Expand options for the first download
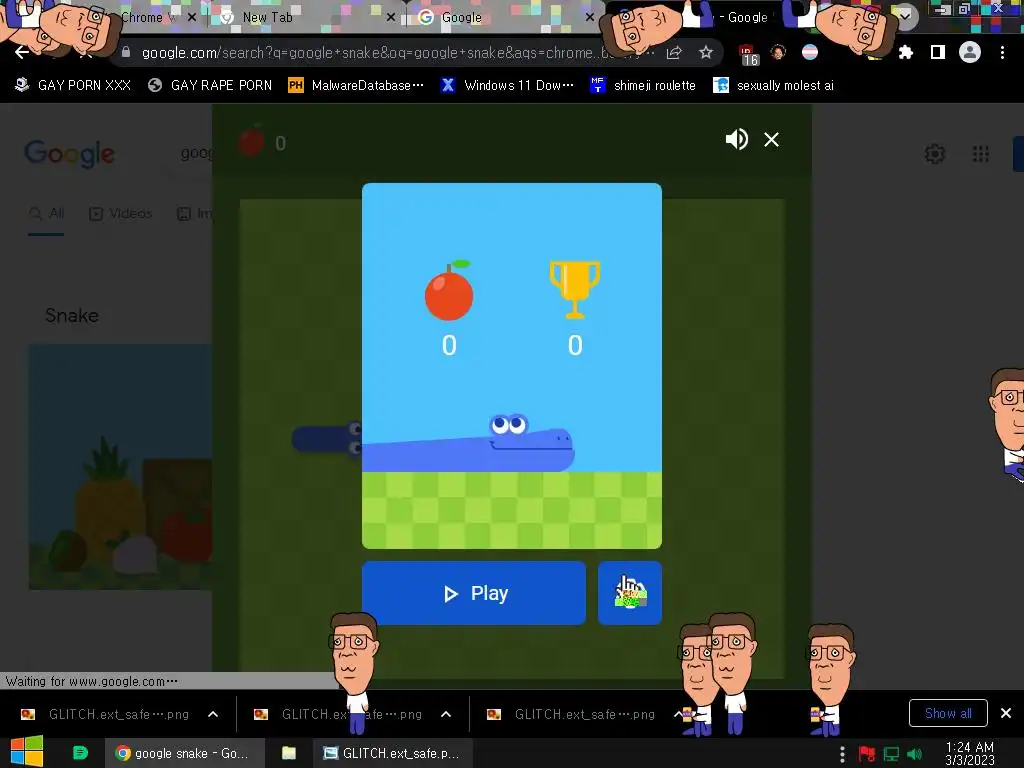1024x768 pixels. point(213,714)
